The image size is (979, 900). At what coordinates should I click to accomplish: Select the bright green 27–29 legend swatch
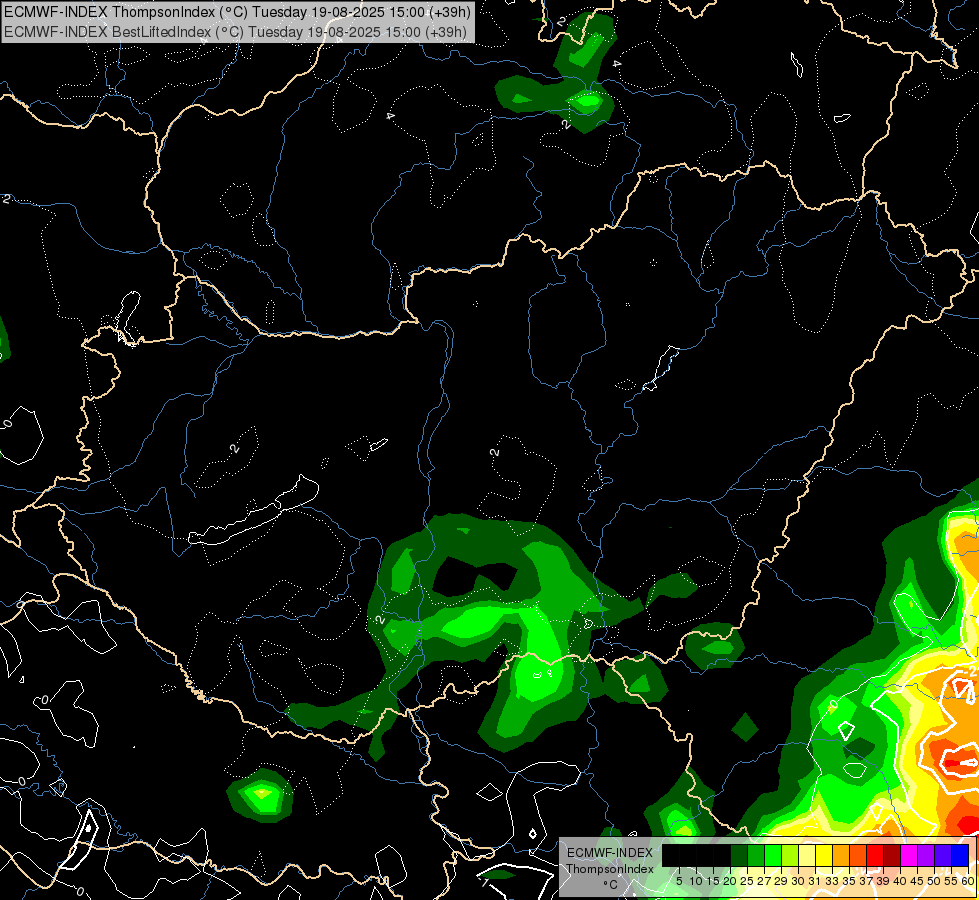(773, 855)
